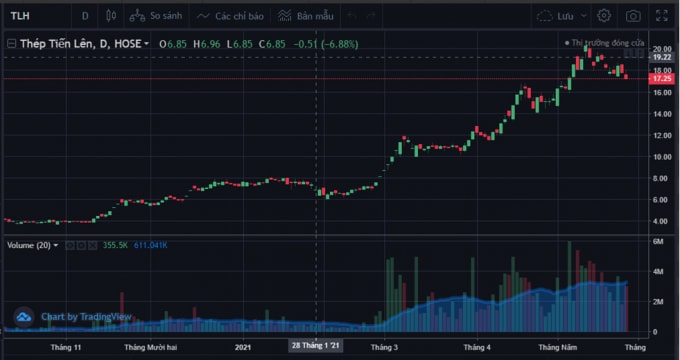Open the Chart by TradingView link
Screen dimensions: 680x360
point(86,317)
